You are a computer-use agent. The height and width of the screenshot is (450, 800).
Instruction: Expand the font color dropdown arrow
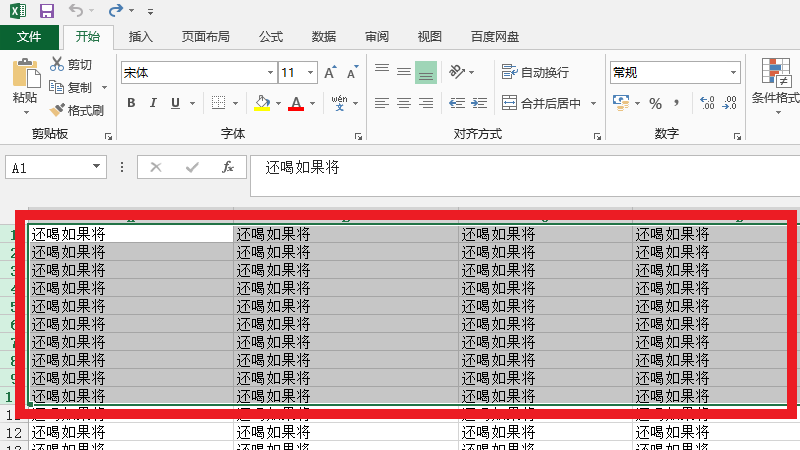pos(312,103)
